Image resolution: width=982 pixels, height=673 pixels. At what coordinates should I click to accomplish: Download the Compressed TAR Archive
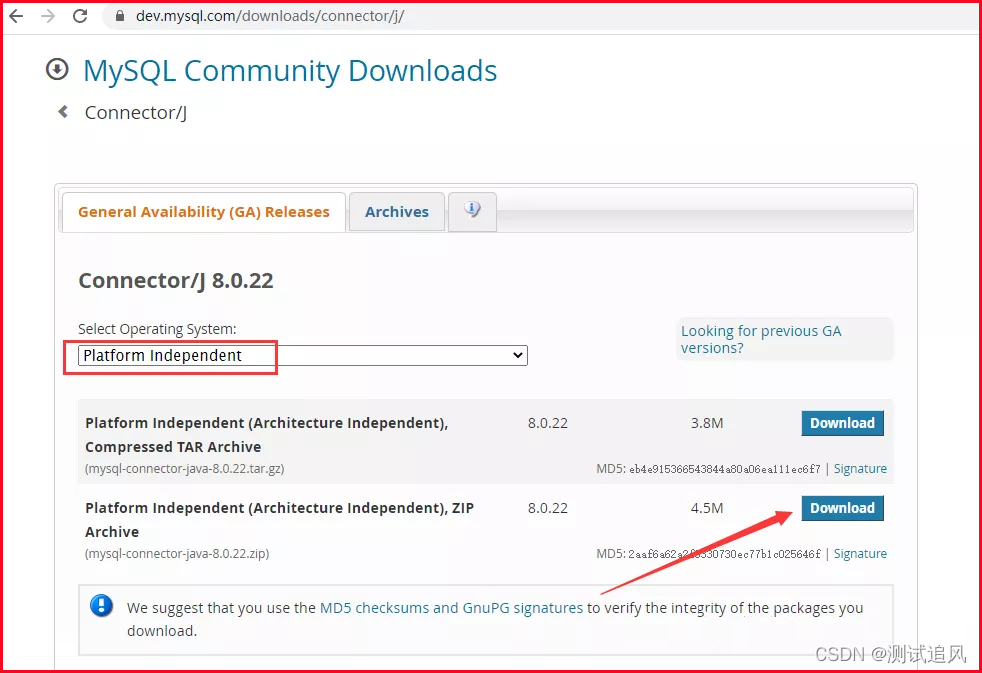pos(842,423)
